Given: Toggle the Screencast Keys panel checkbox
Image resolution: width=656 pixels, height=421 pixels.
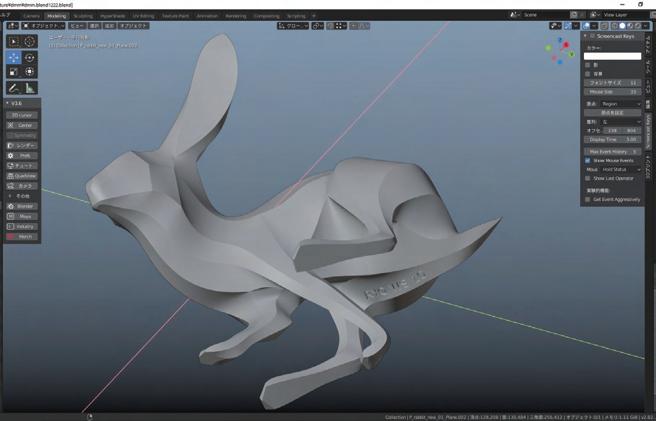Looking at the screenshot, I should click(x=592, y=36).
